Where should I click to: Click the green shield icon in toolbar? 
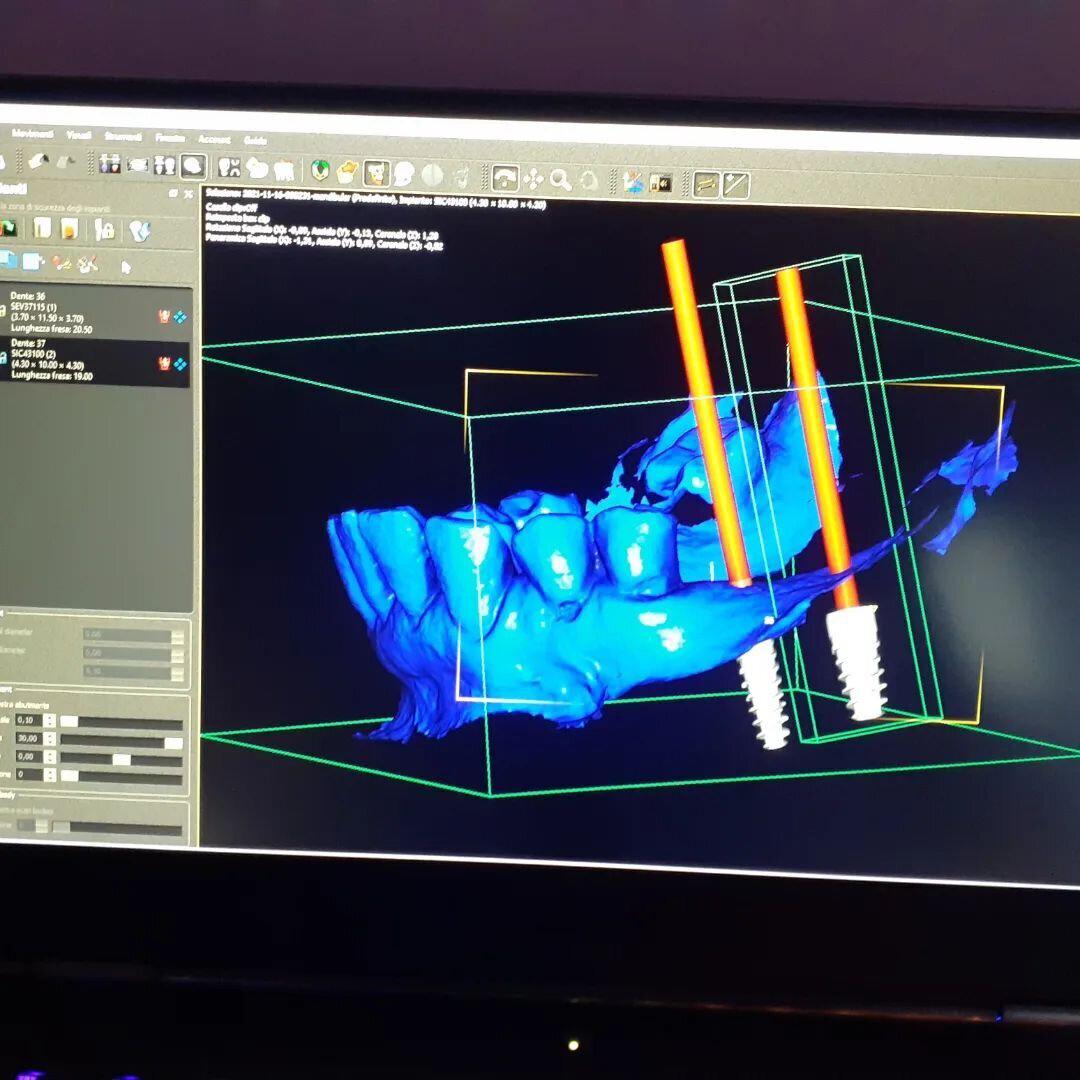click(x=321, y=171)
